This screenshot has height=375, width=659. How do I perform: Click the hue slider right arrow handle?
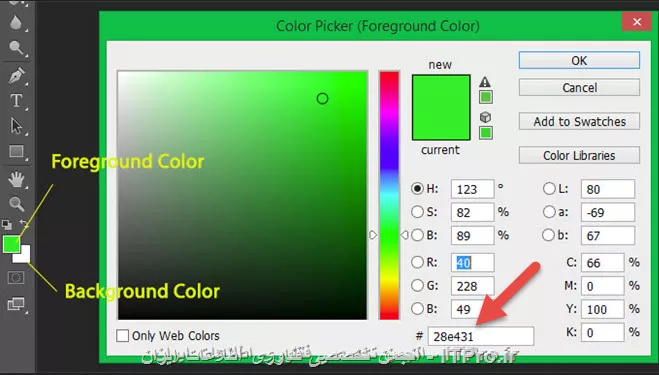click(404, 235)
